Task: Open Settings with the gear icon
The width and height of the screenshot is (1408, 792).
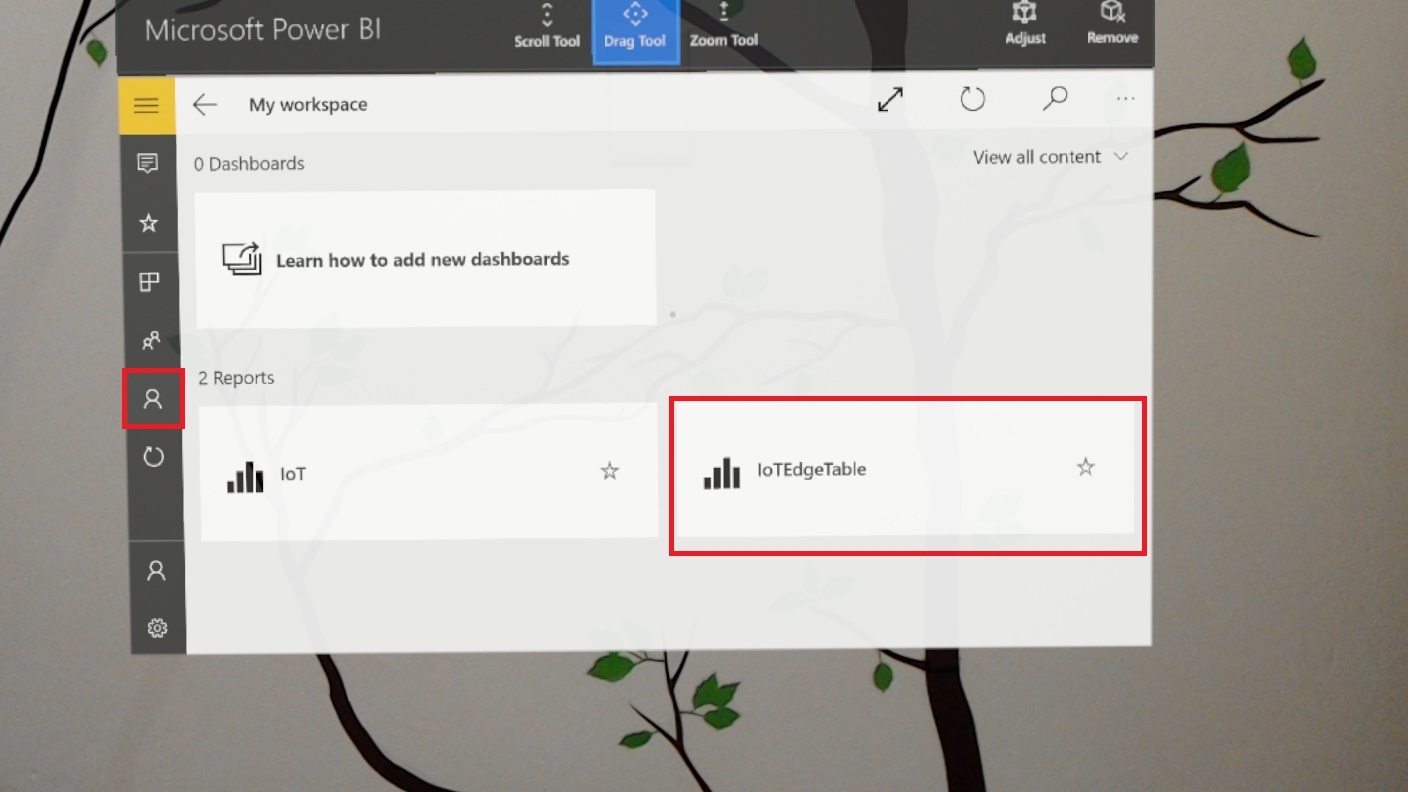Action: pyautogui.click(x=157, y=628)
